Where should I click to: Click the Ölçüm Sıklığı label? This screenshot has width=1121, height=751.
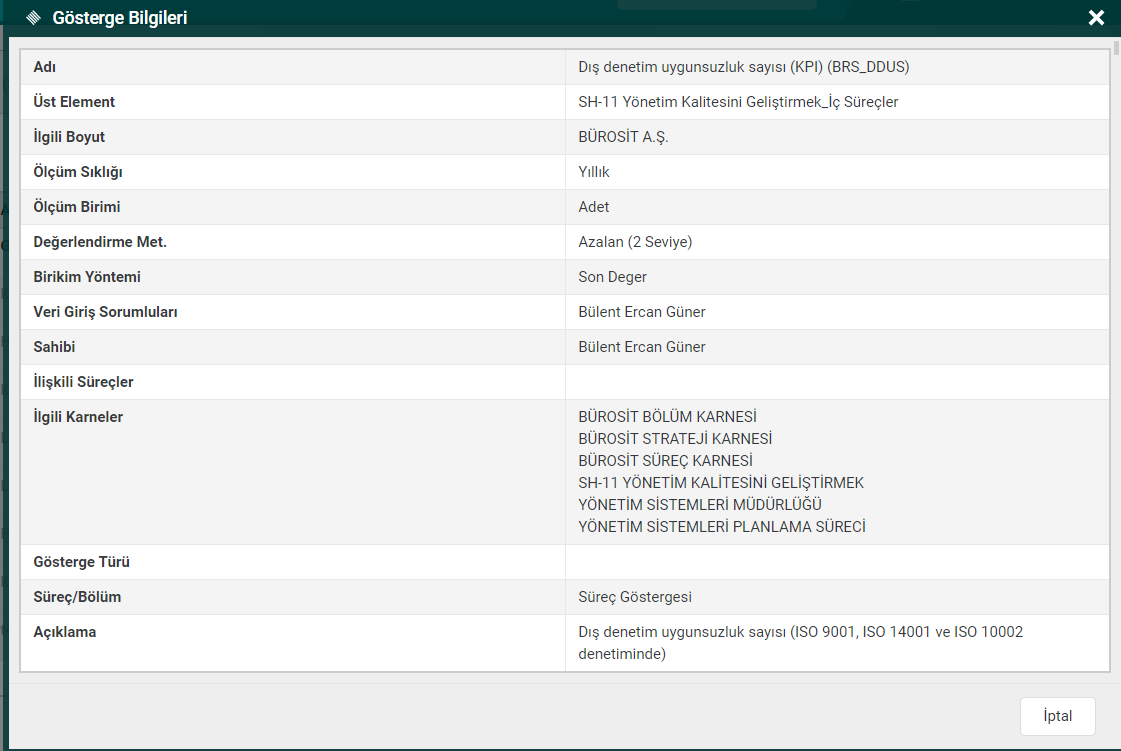tap(78, 172)
